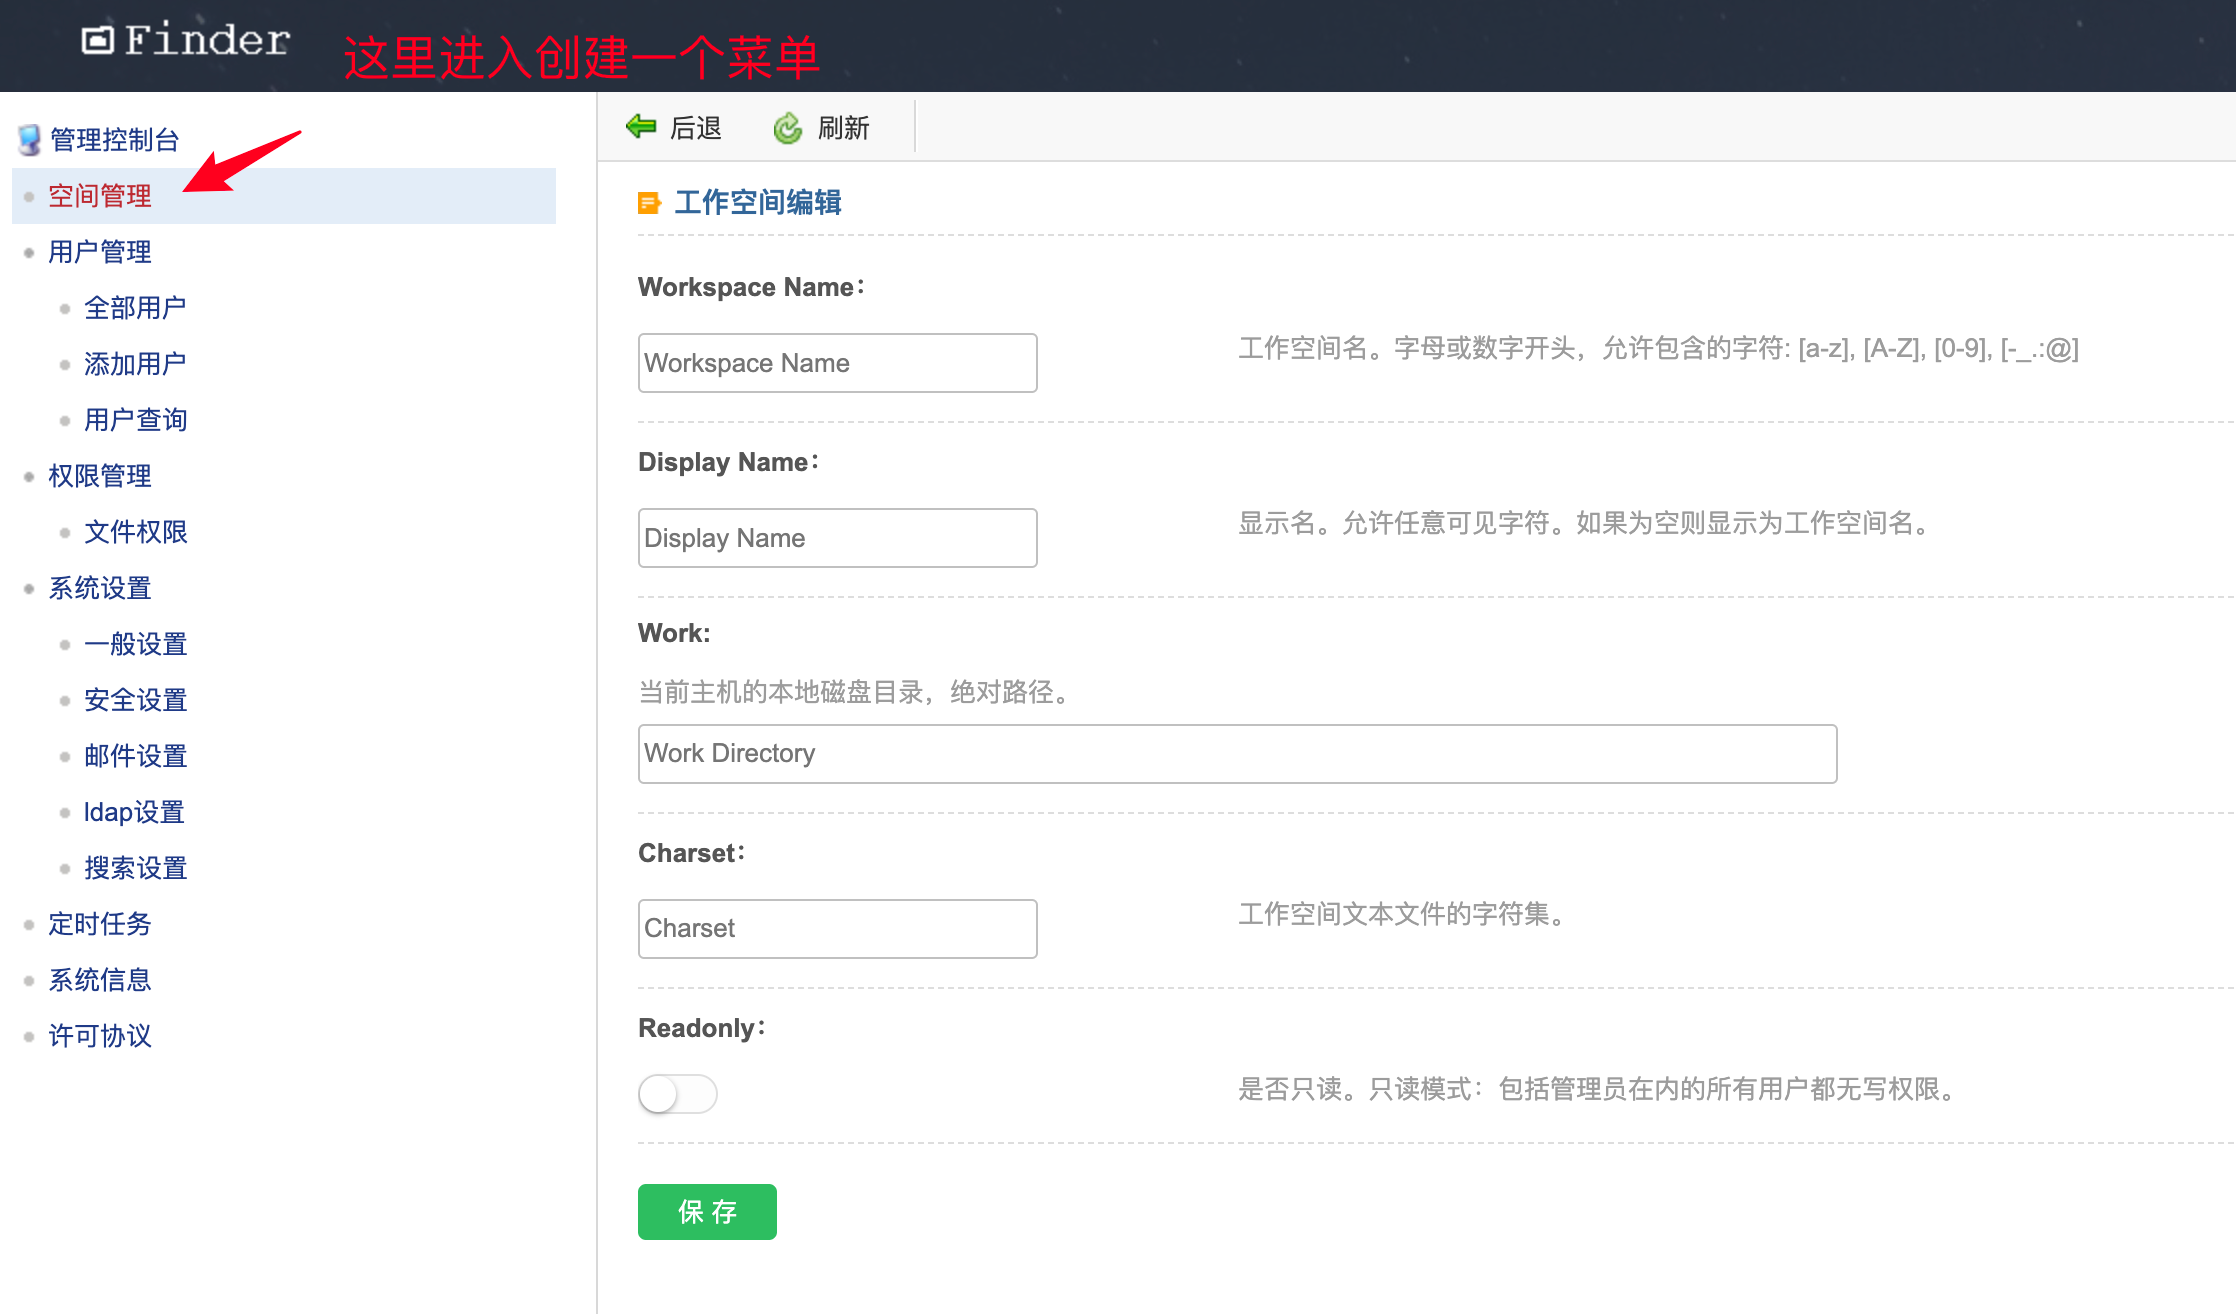Open ldap设置 in sidebar
Image resolution: width=2236 pixels, height=1314 pixels.
pyautogui.click(x=134, y=812)
